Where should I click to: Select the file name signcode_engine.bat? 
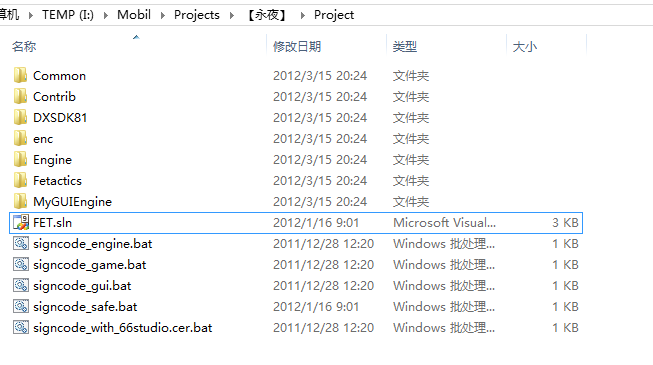click(x=92, y=244)
